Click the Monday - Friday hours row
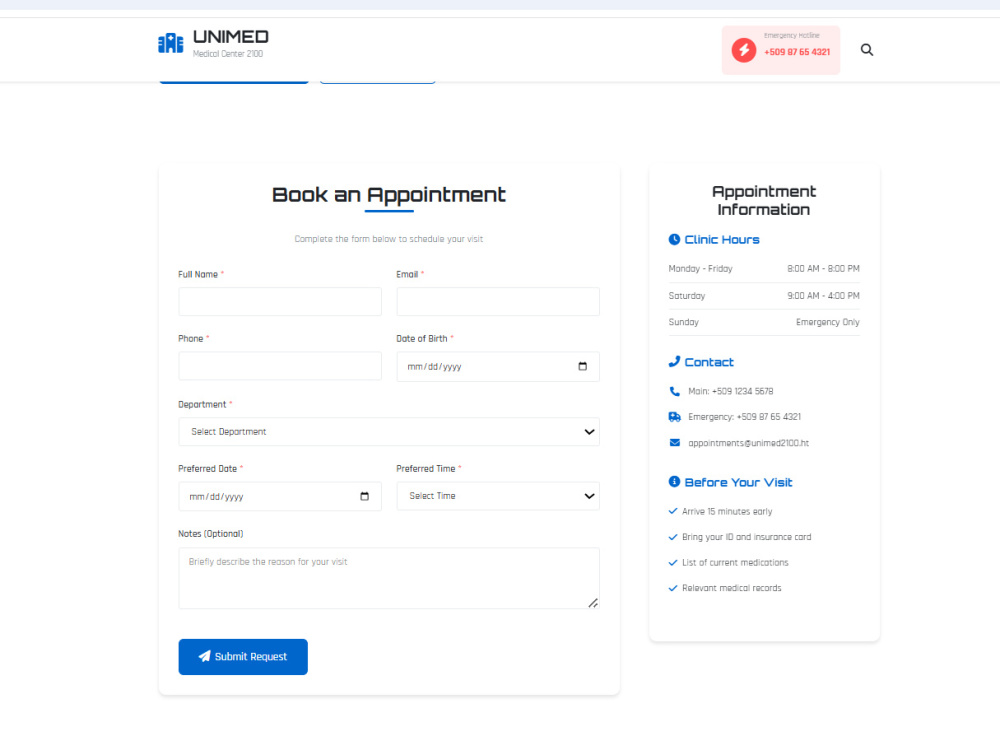The height and width of the screenshot is (750, 1000). point(764,269)
